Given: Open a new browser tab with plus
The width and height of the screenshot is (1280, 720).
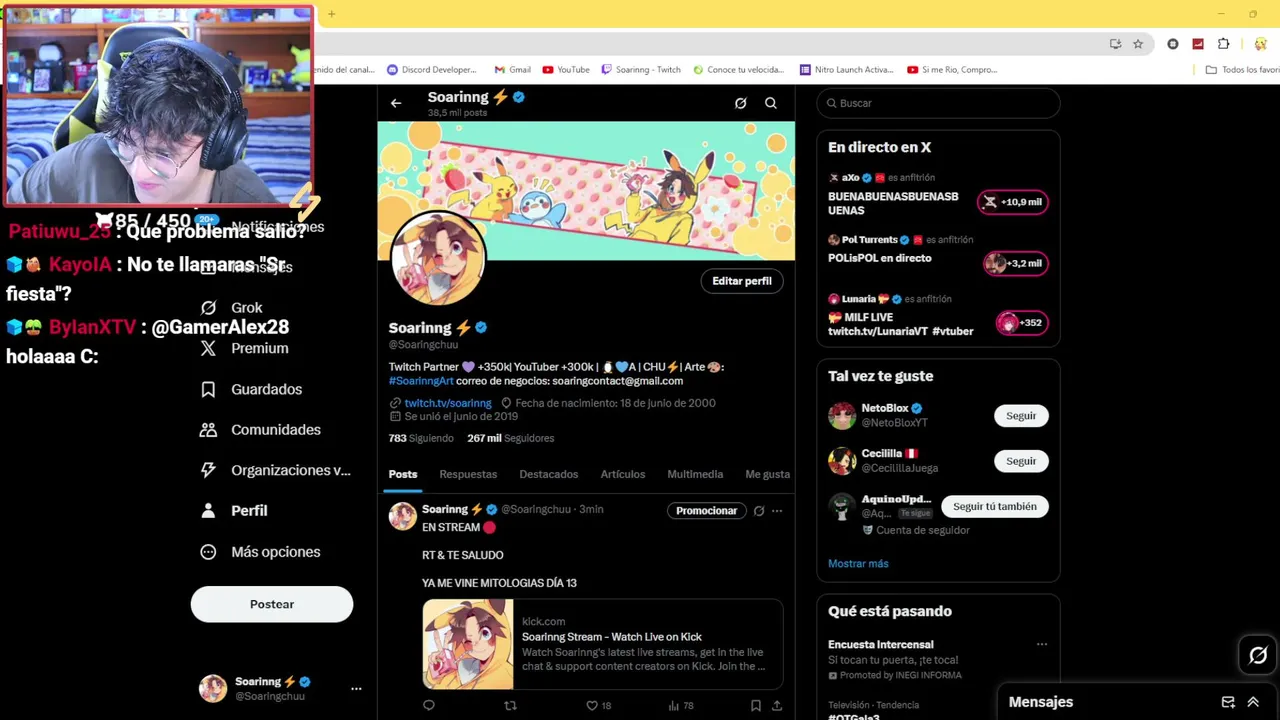Looking at the screenshot, I should pyautogui.click(x=331, y=14).
